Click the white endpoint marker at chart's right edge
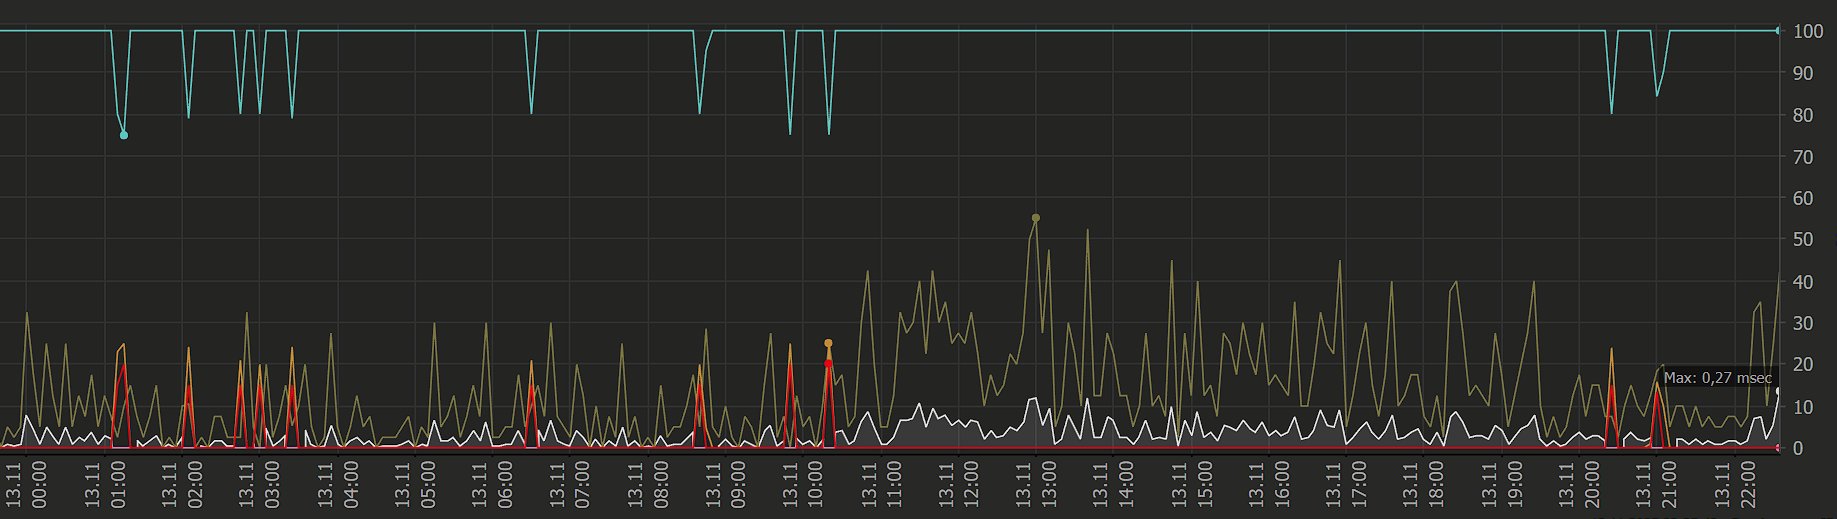 (x=1777, y=391)
